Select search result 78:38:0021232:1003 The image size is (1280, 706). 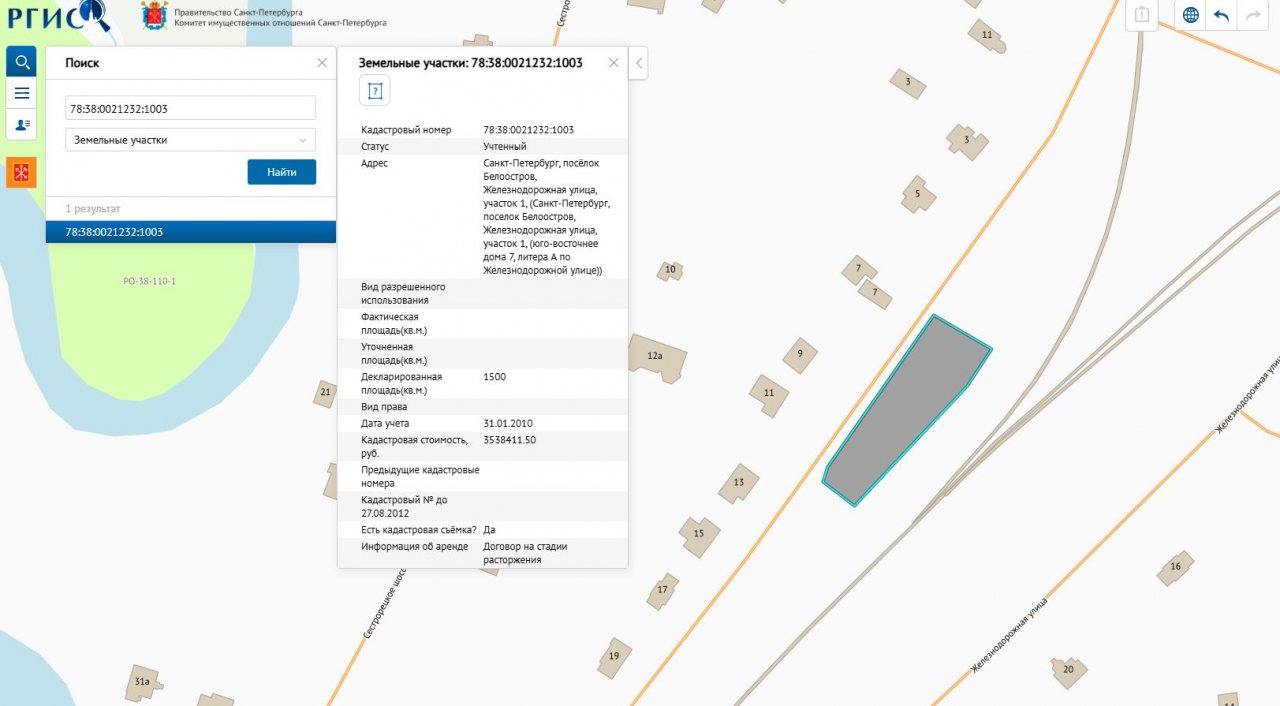pos(190,232)
